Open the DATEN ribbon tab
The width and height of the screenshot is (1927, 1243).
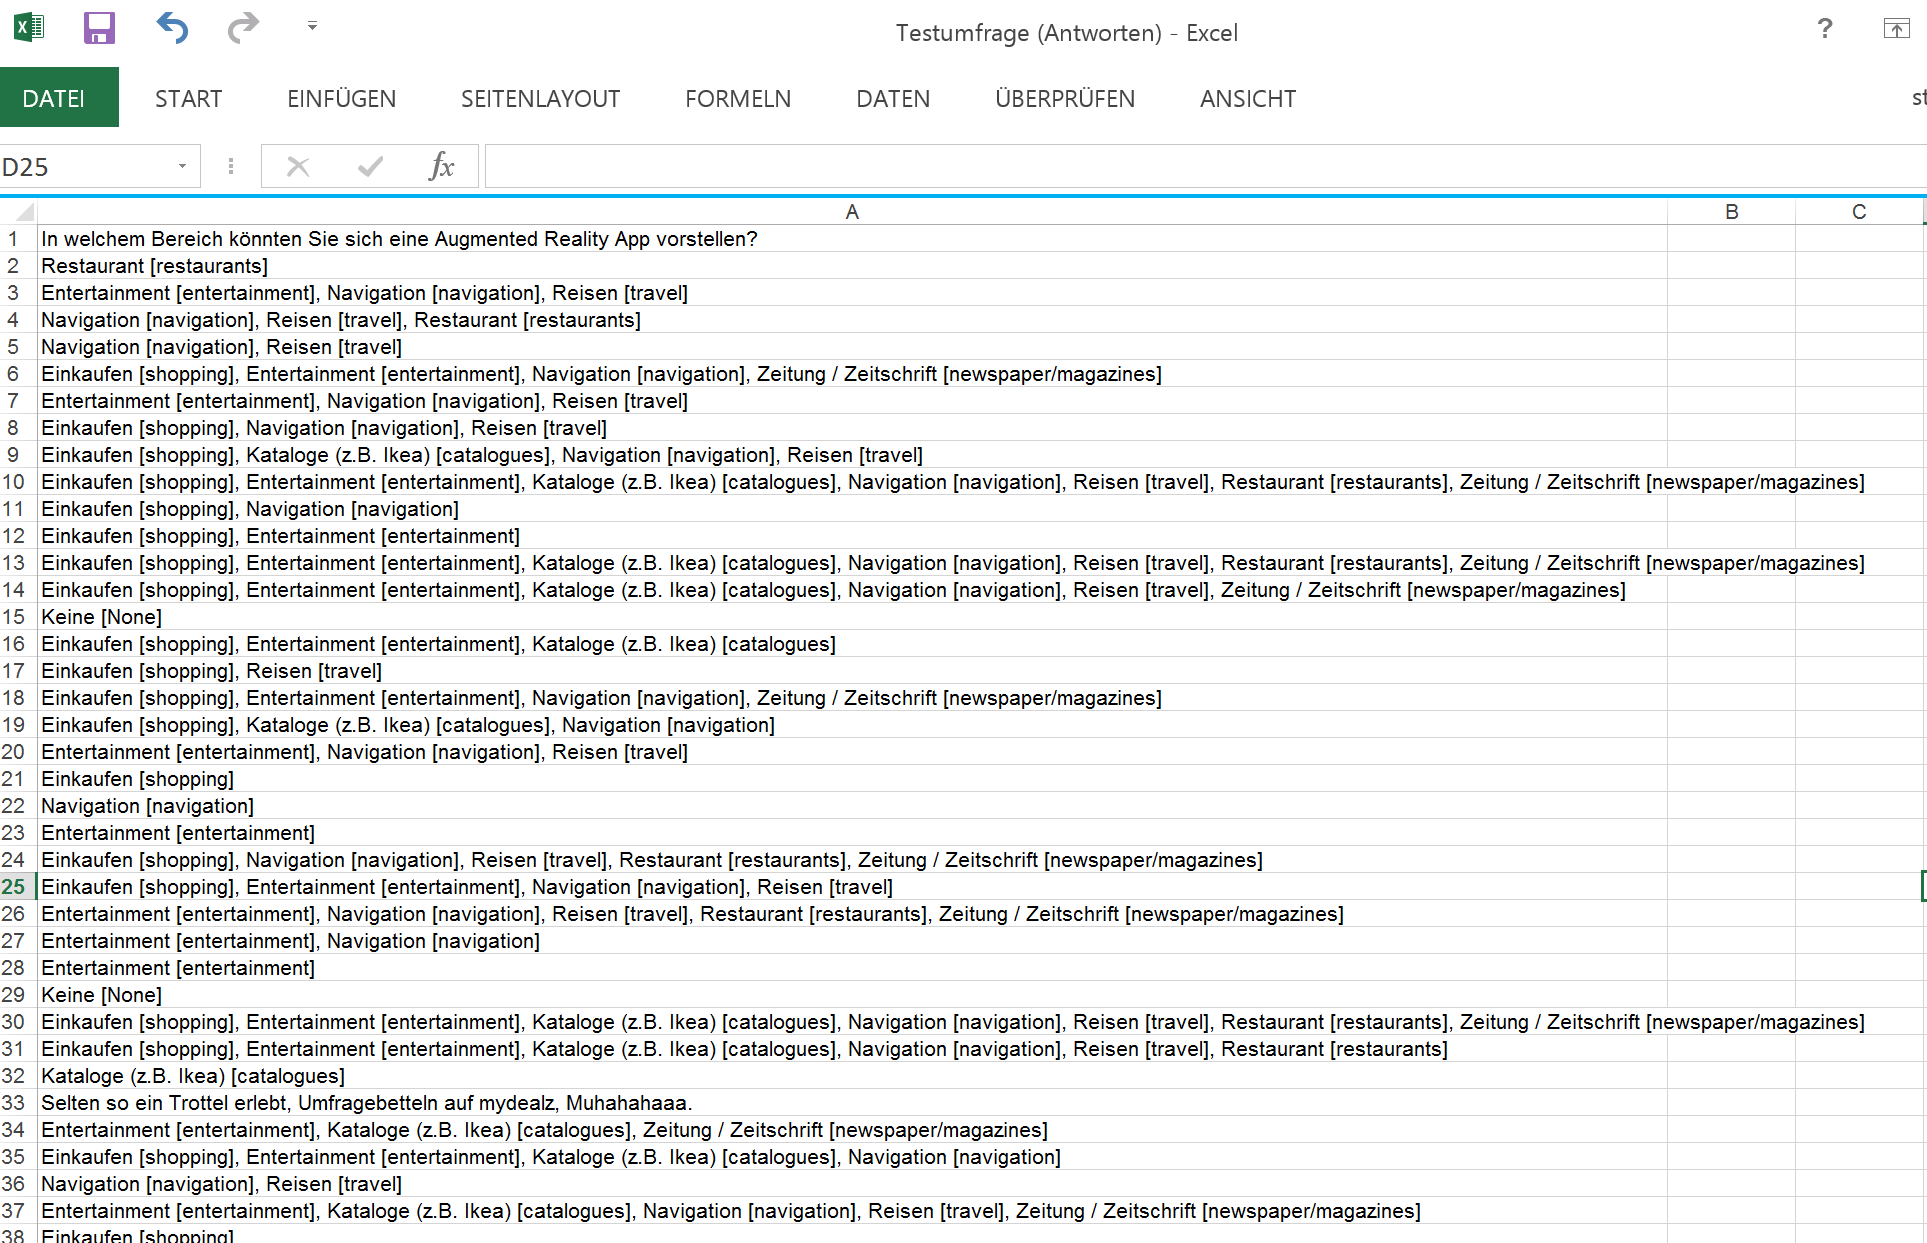tap(893, 99)
